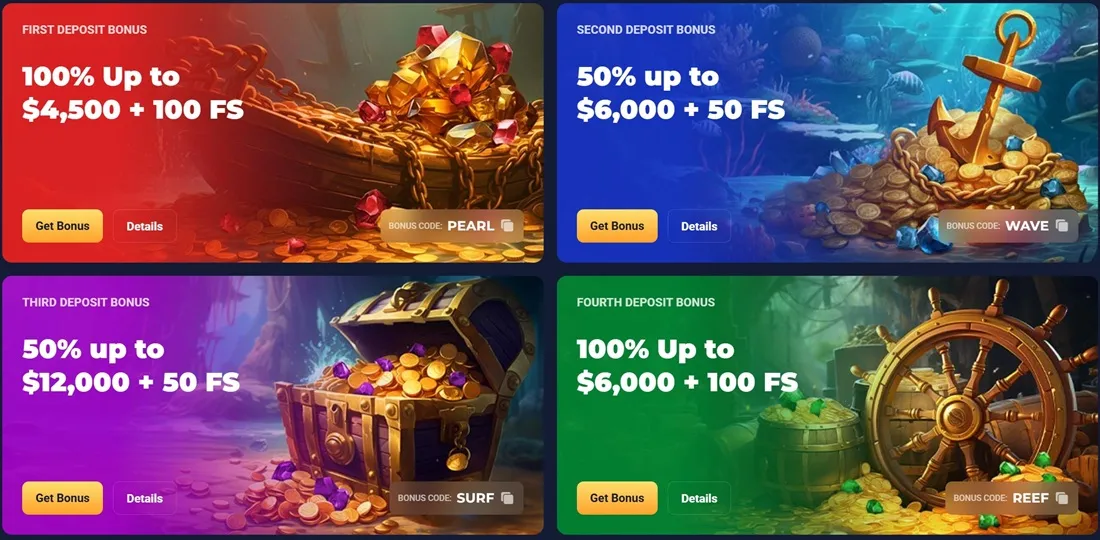Viewport: 1100px width, 540px height.
Task: Get Bonus for first deposit offer
Action: (x=62, y=226)
